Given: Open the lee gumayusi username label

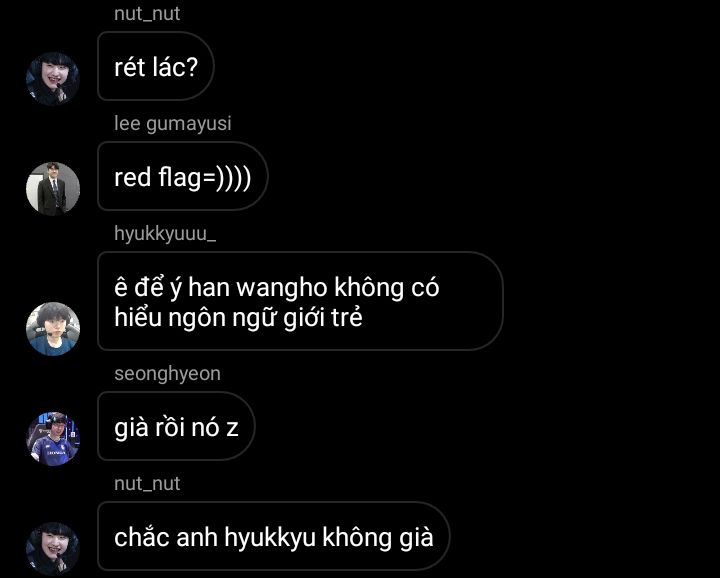Looking at the screenshot, I should tap(173, 123).
